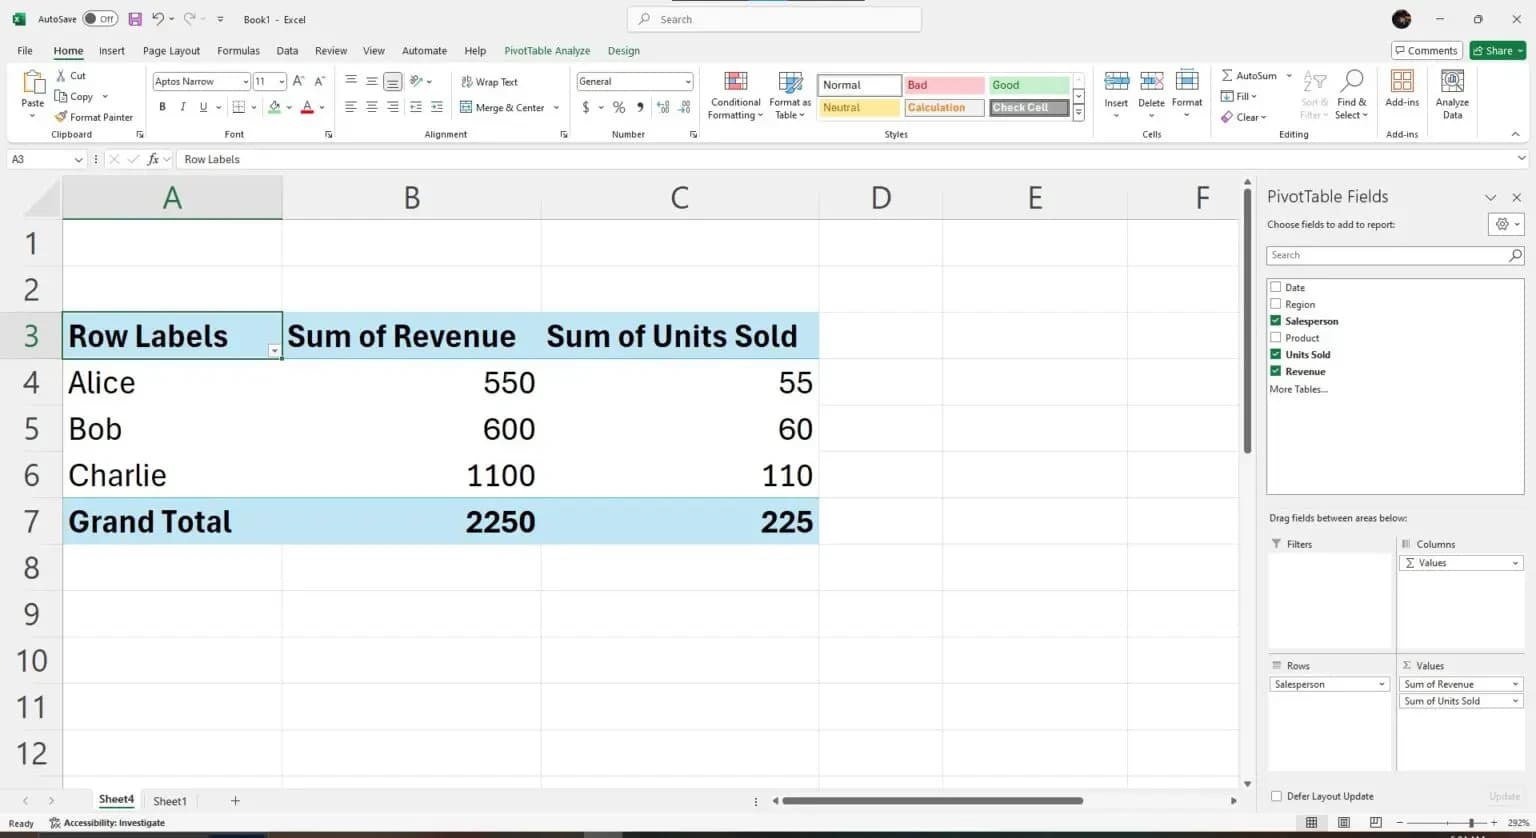Uncheck the Salesperson field checkbox

(1276, 321)
